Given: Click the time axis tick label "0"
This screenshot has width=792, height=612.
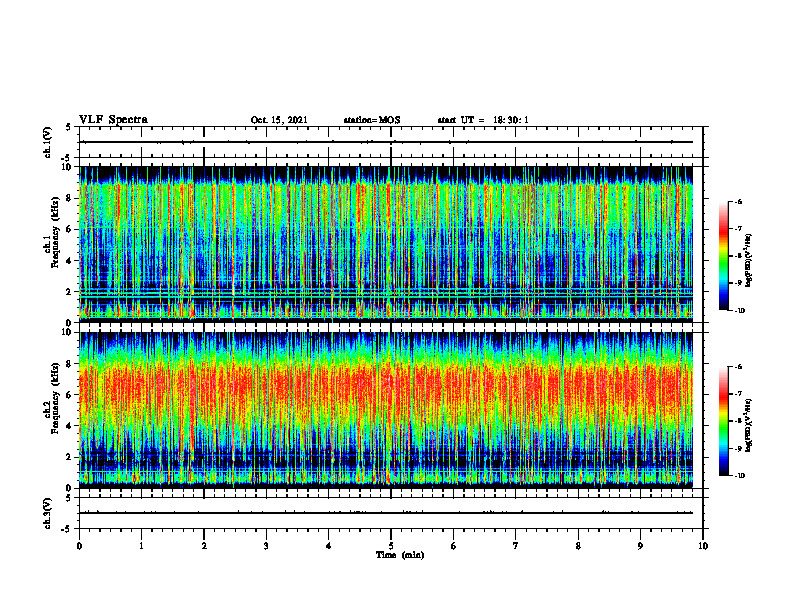Looking at the screenshot, I should coord(79,546).
